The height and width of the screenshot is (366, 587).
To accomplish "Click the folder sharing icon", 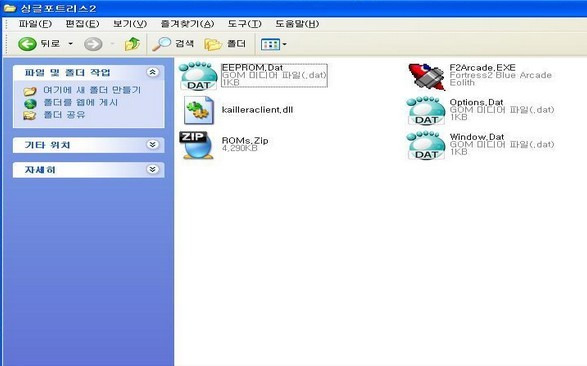I will pos(30,116).
